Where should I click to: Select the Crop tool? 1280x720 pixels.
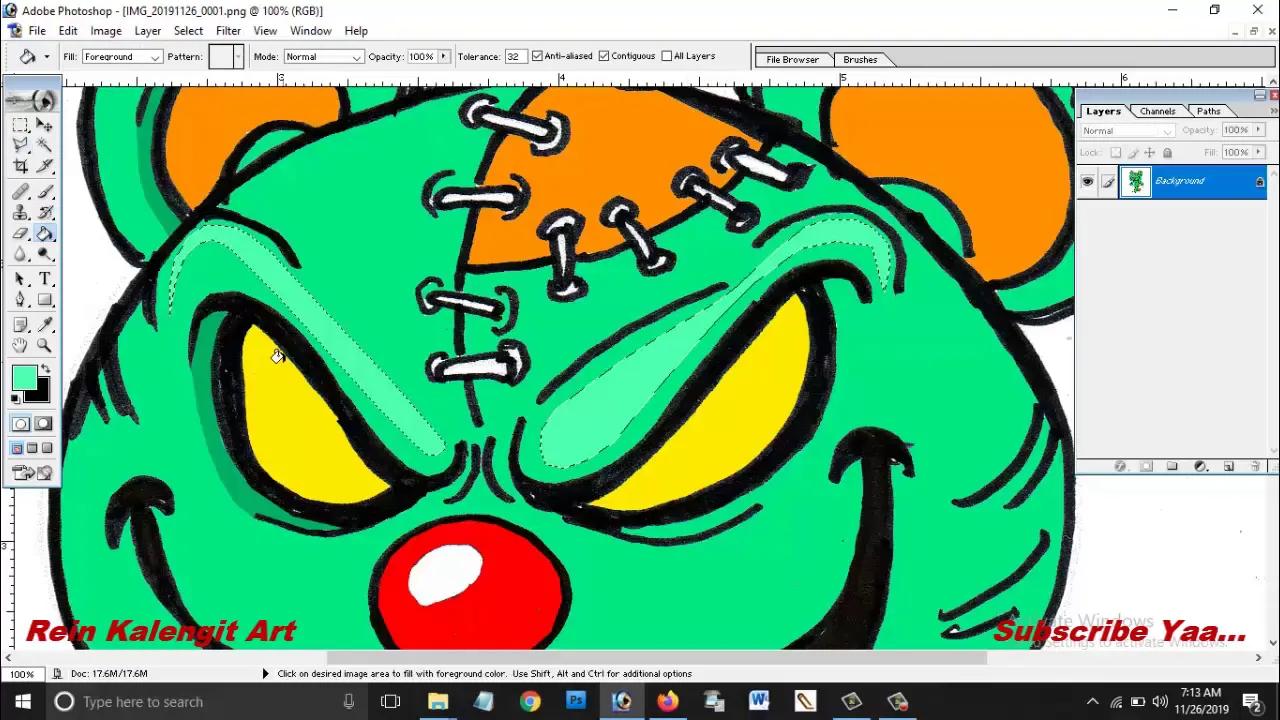[20, 166]
